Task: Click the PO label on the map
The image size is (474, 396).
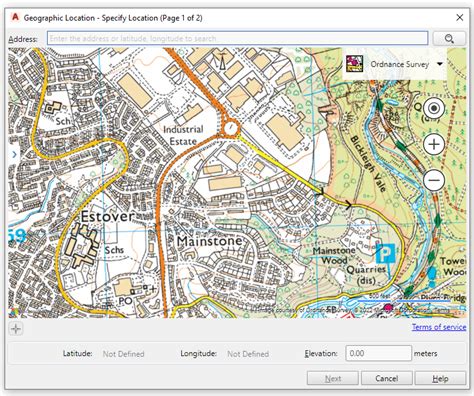Action: (126, 301)
